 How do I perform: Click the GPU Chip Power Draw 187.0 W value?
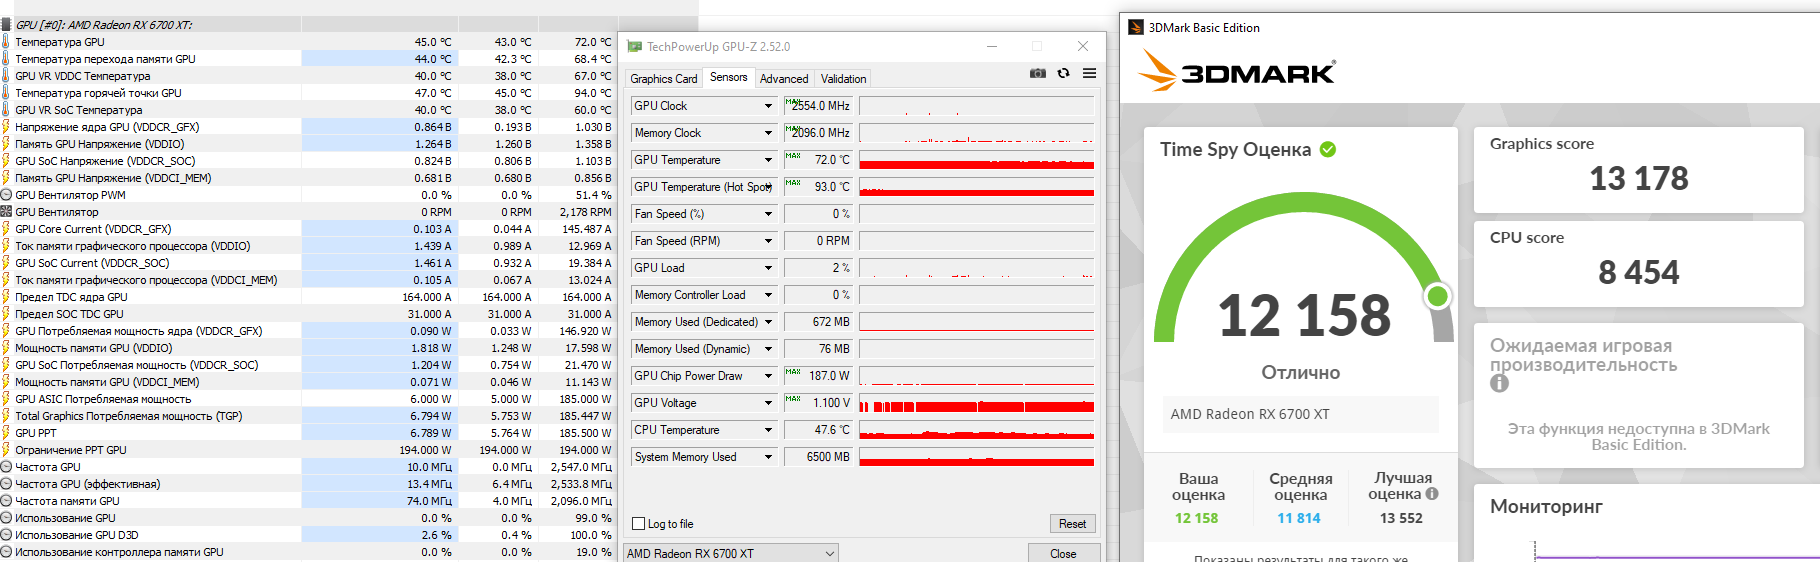pyautogui.click(x=818, y=376)
